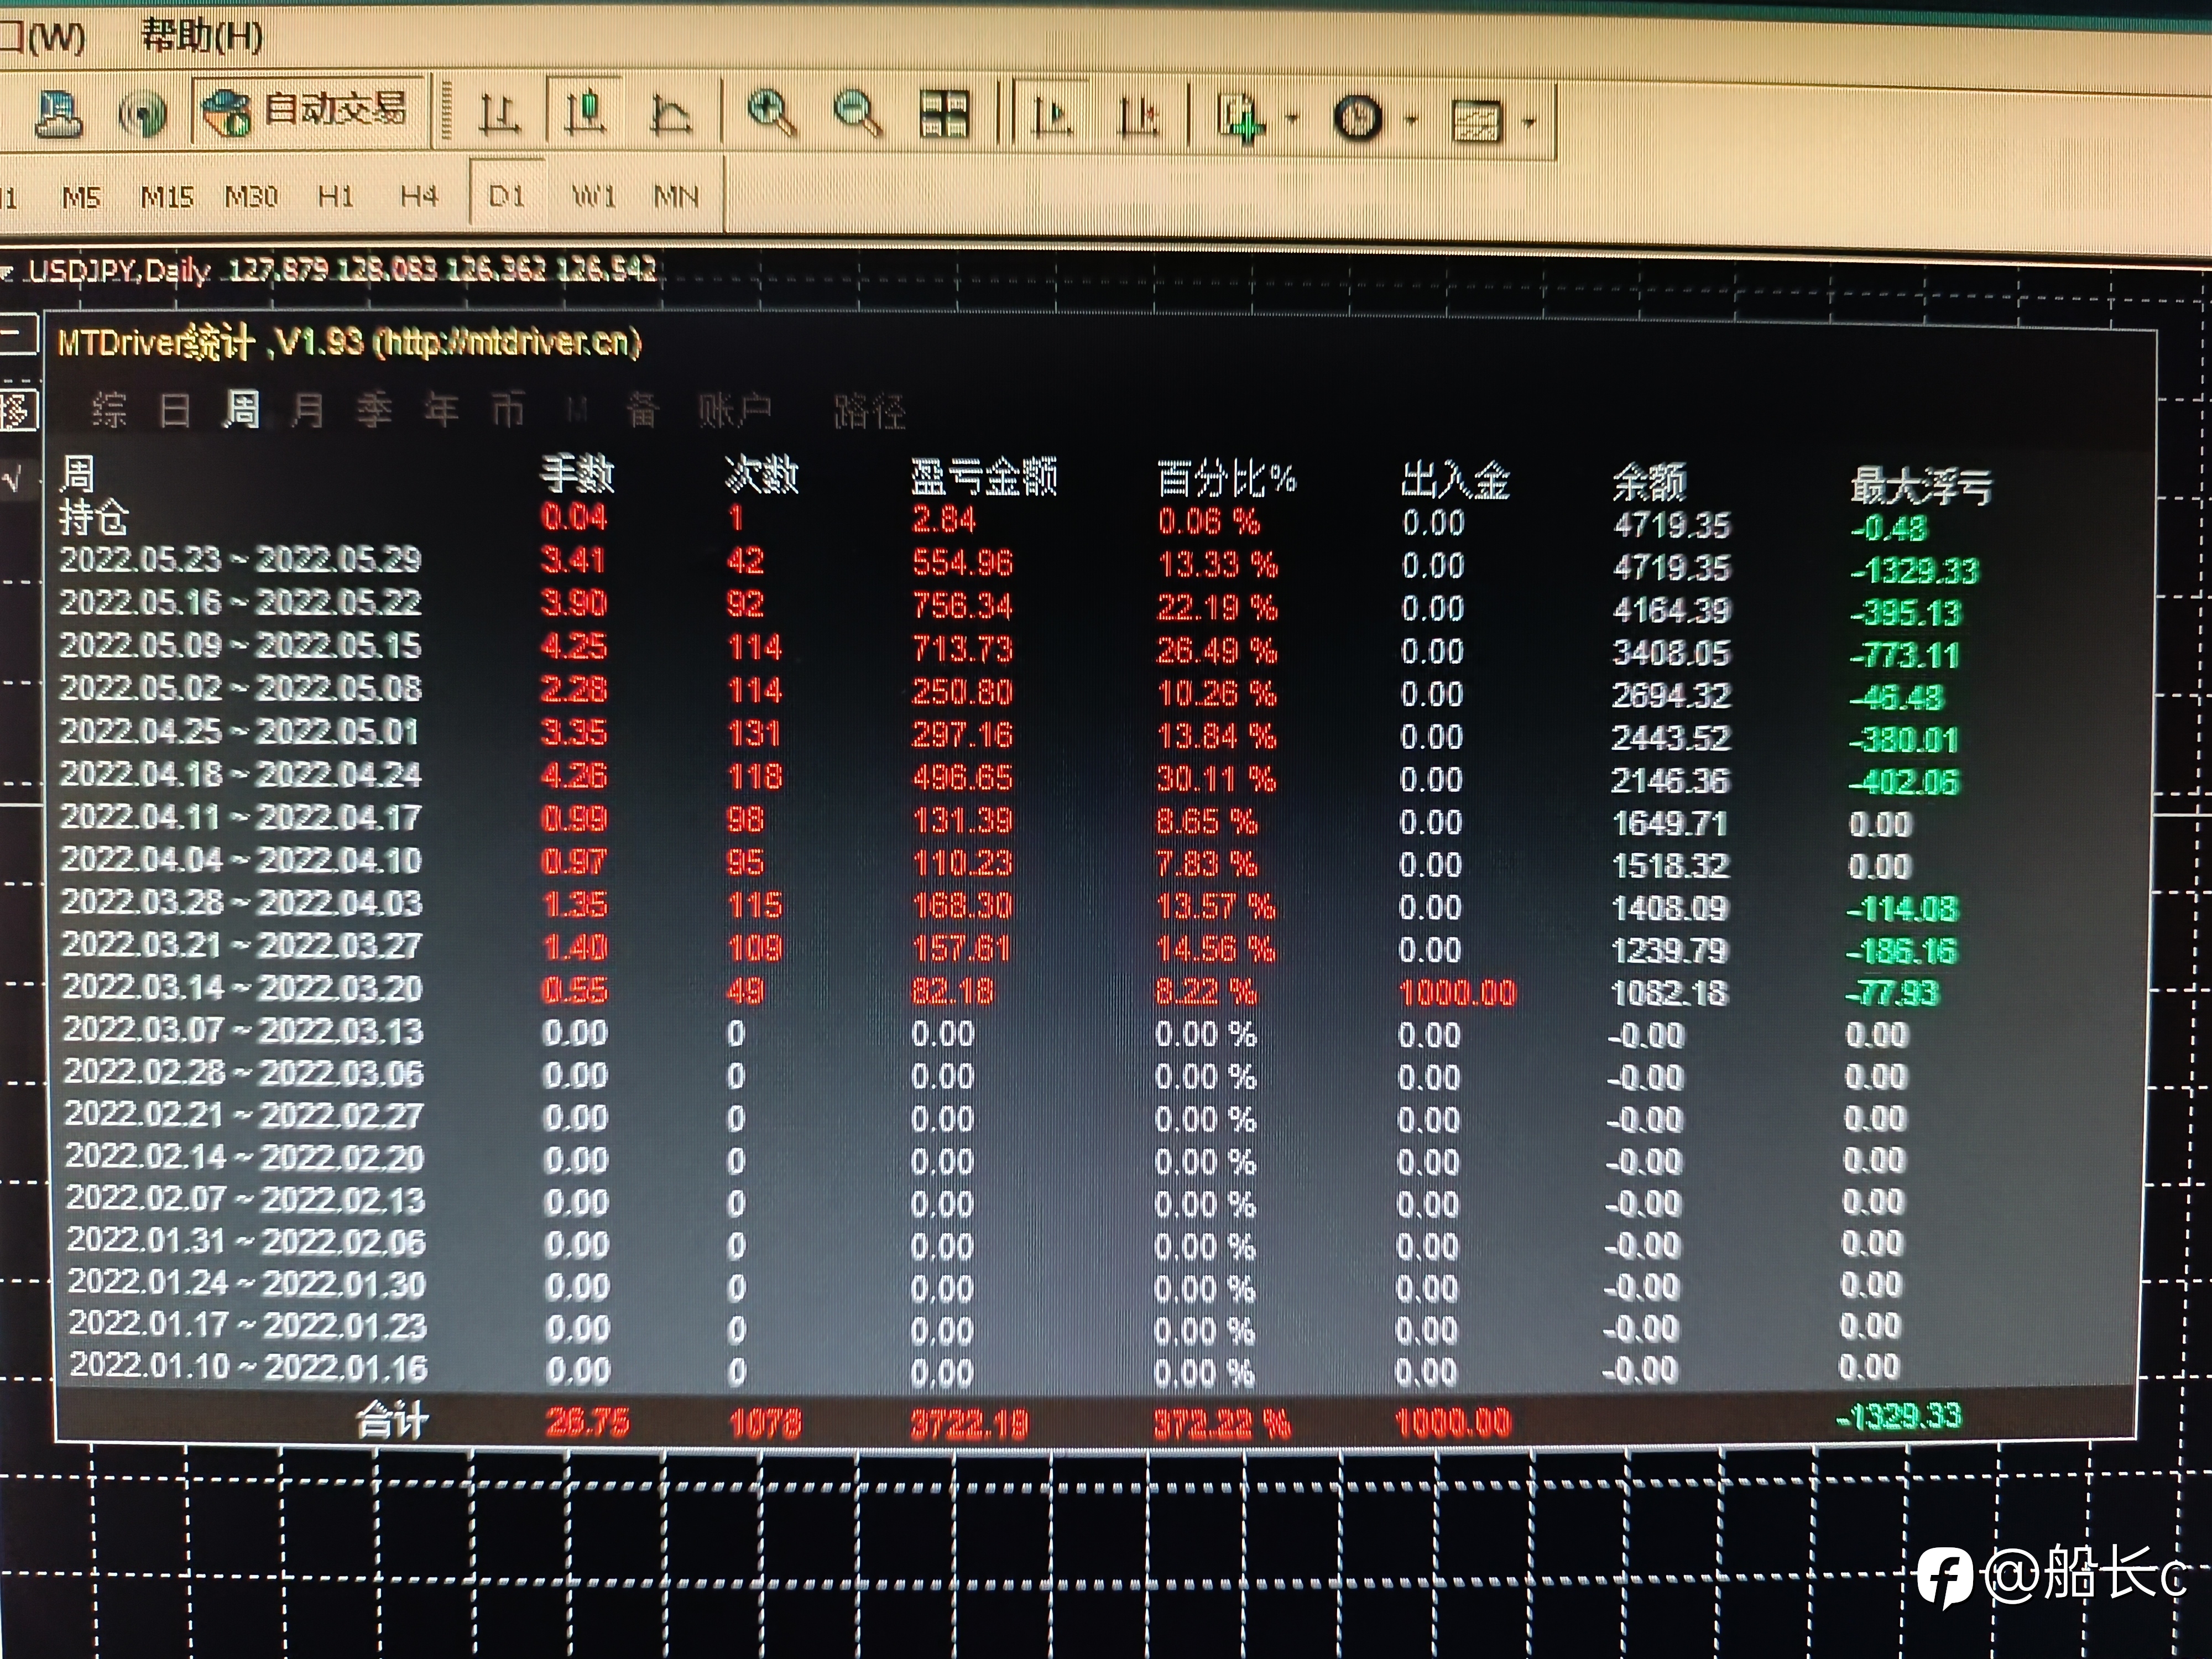Click the 日 daily statistics tab
The image size is (2212, 1659).
pyautogui.click(x=175, y=410)
